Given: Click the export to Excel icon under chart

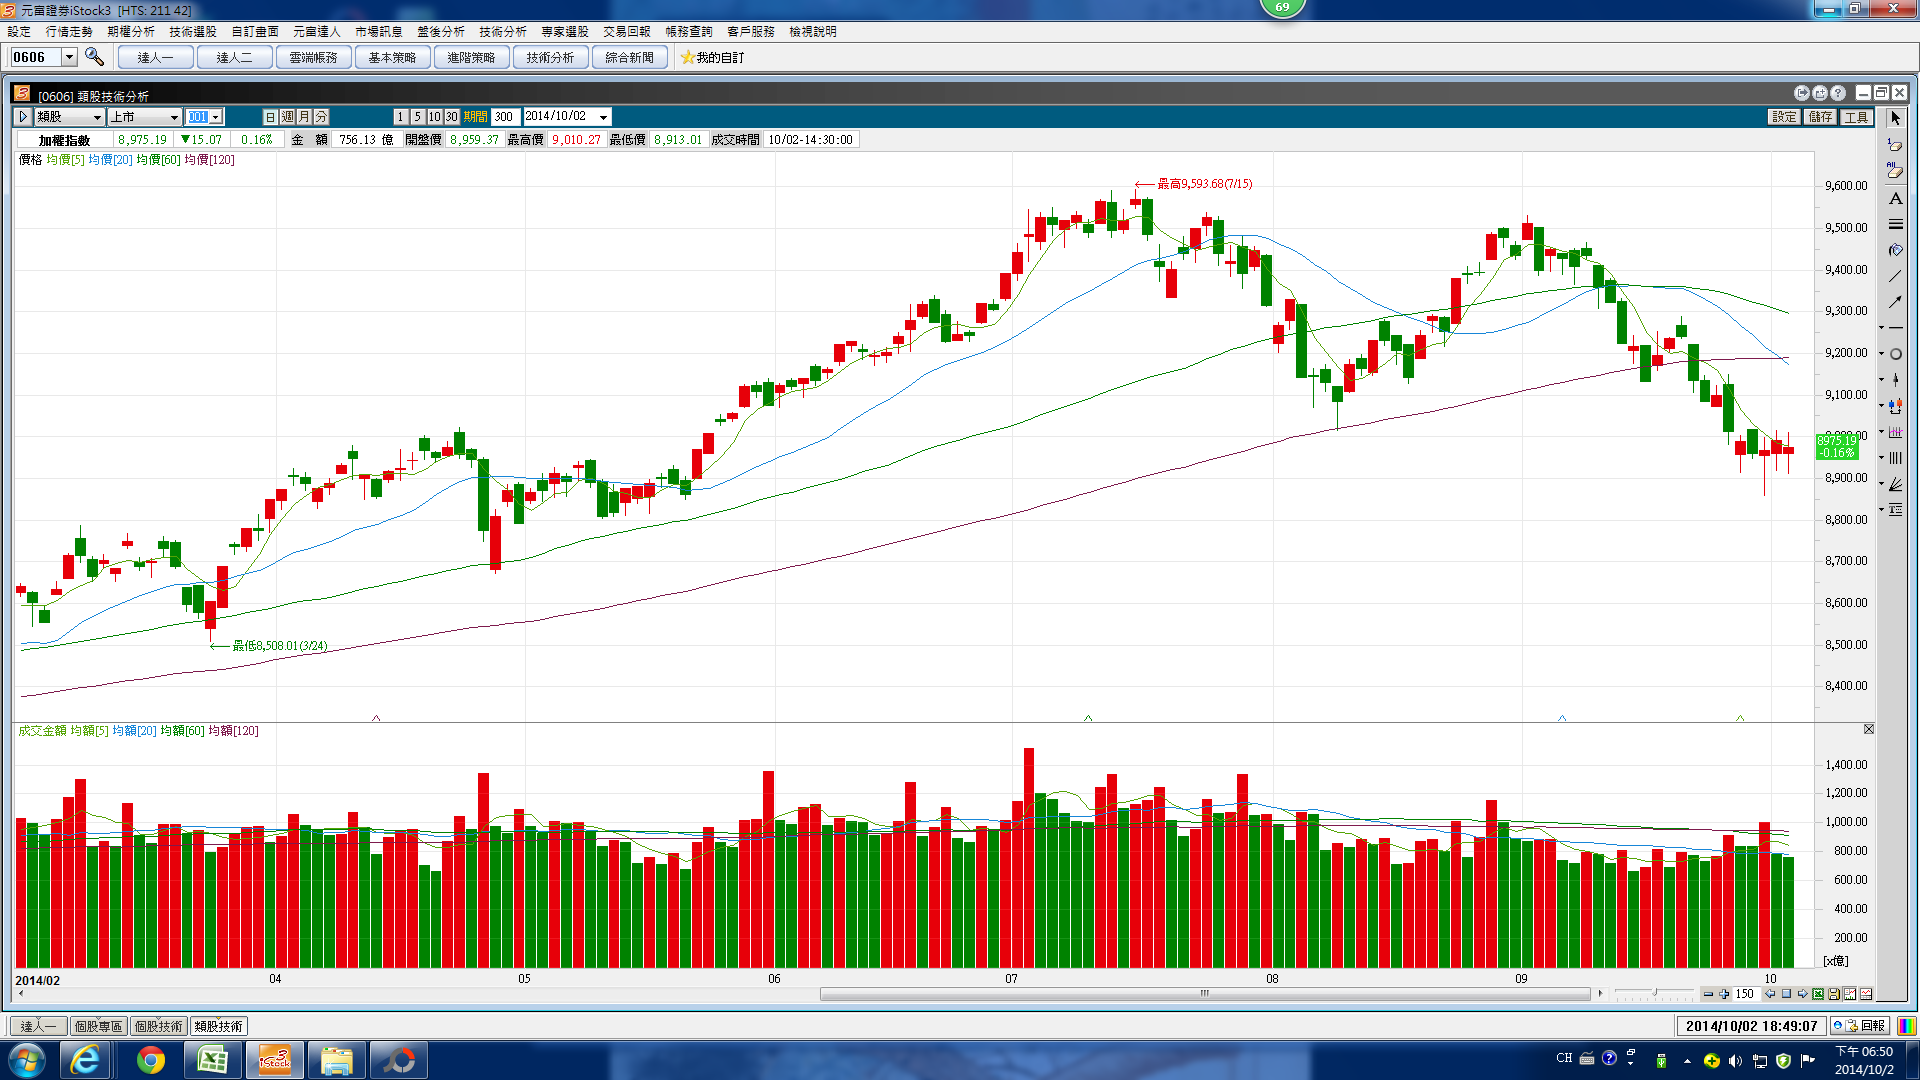Looking at the screenshot, I should click(x=1818, y=994).
